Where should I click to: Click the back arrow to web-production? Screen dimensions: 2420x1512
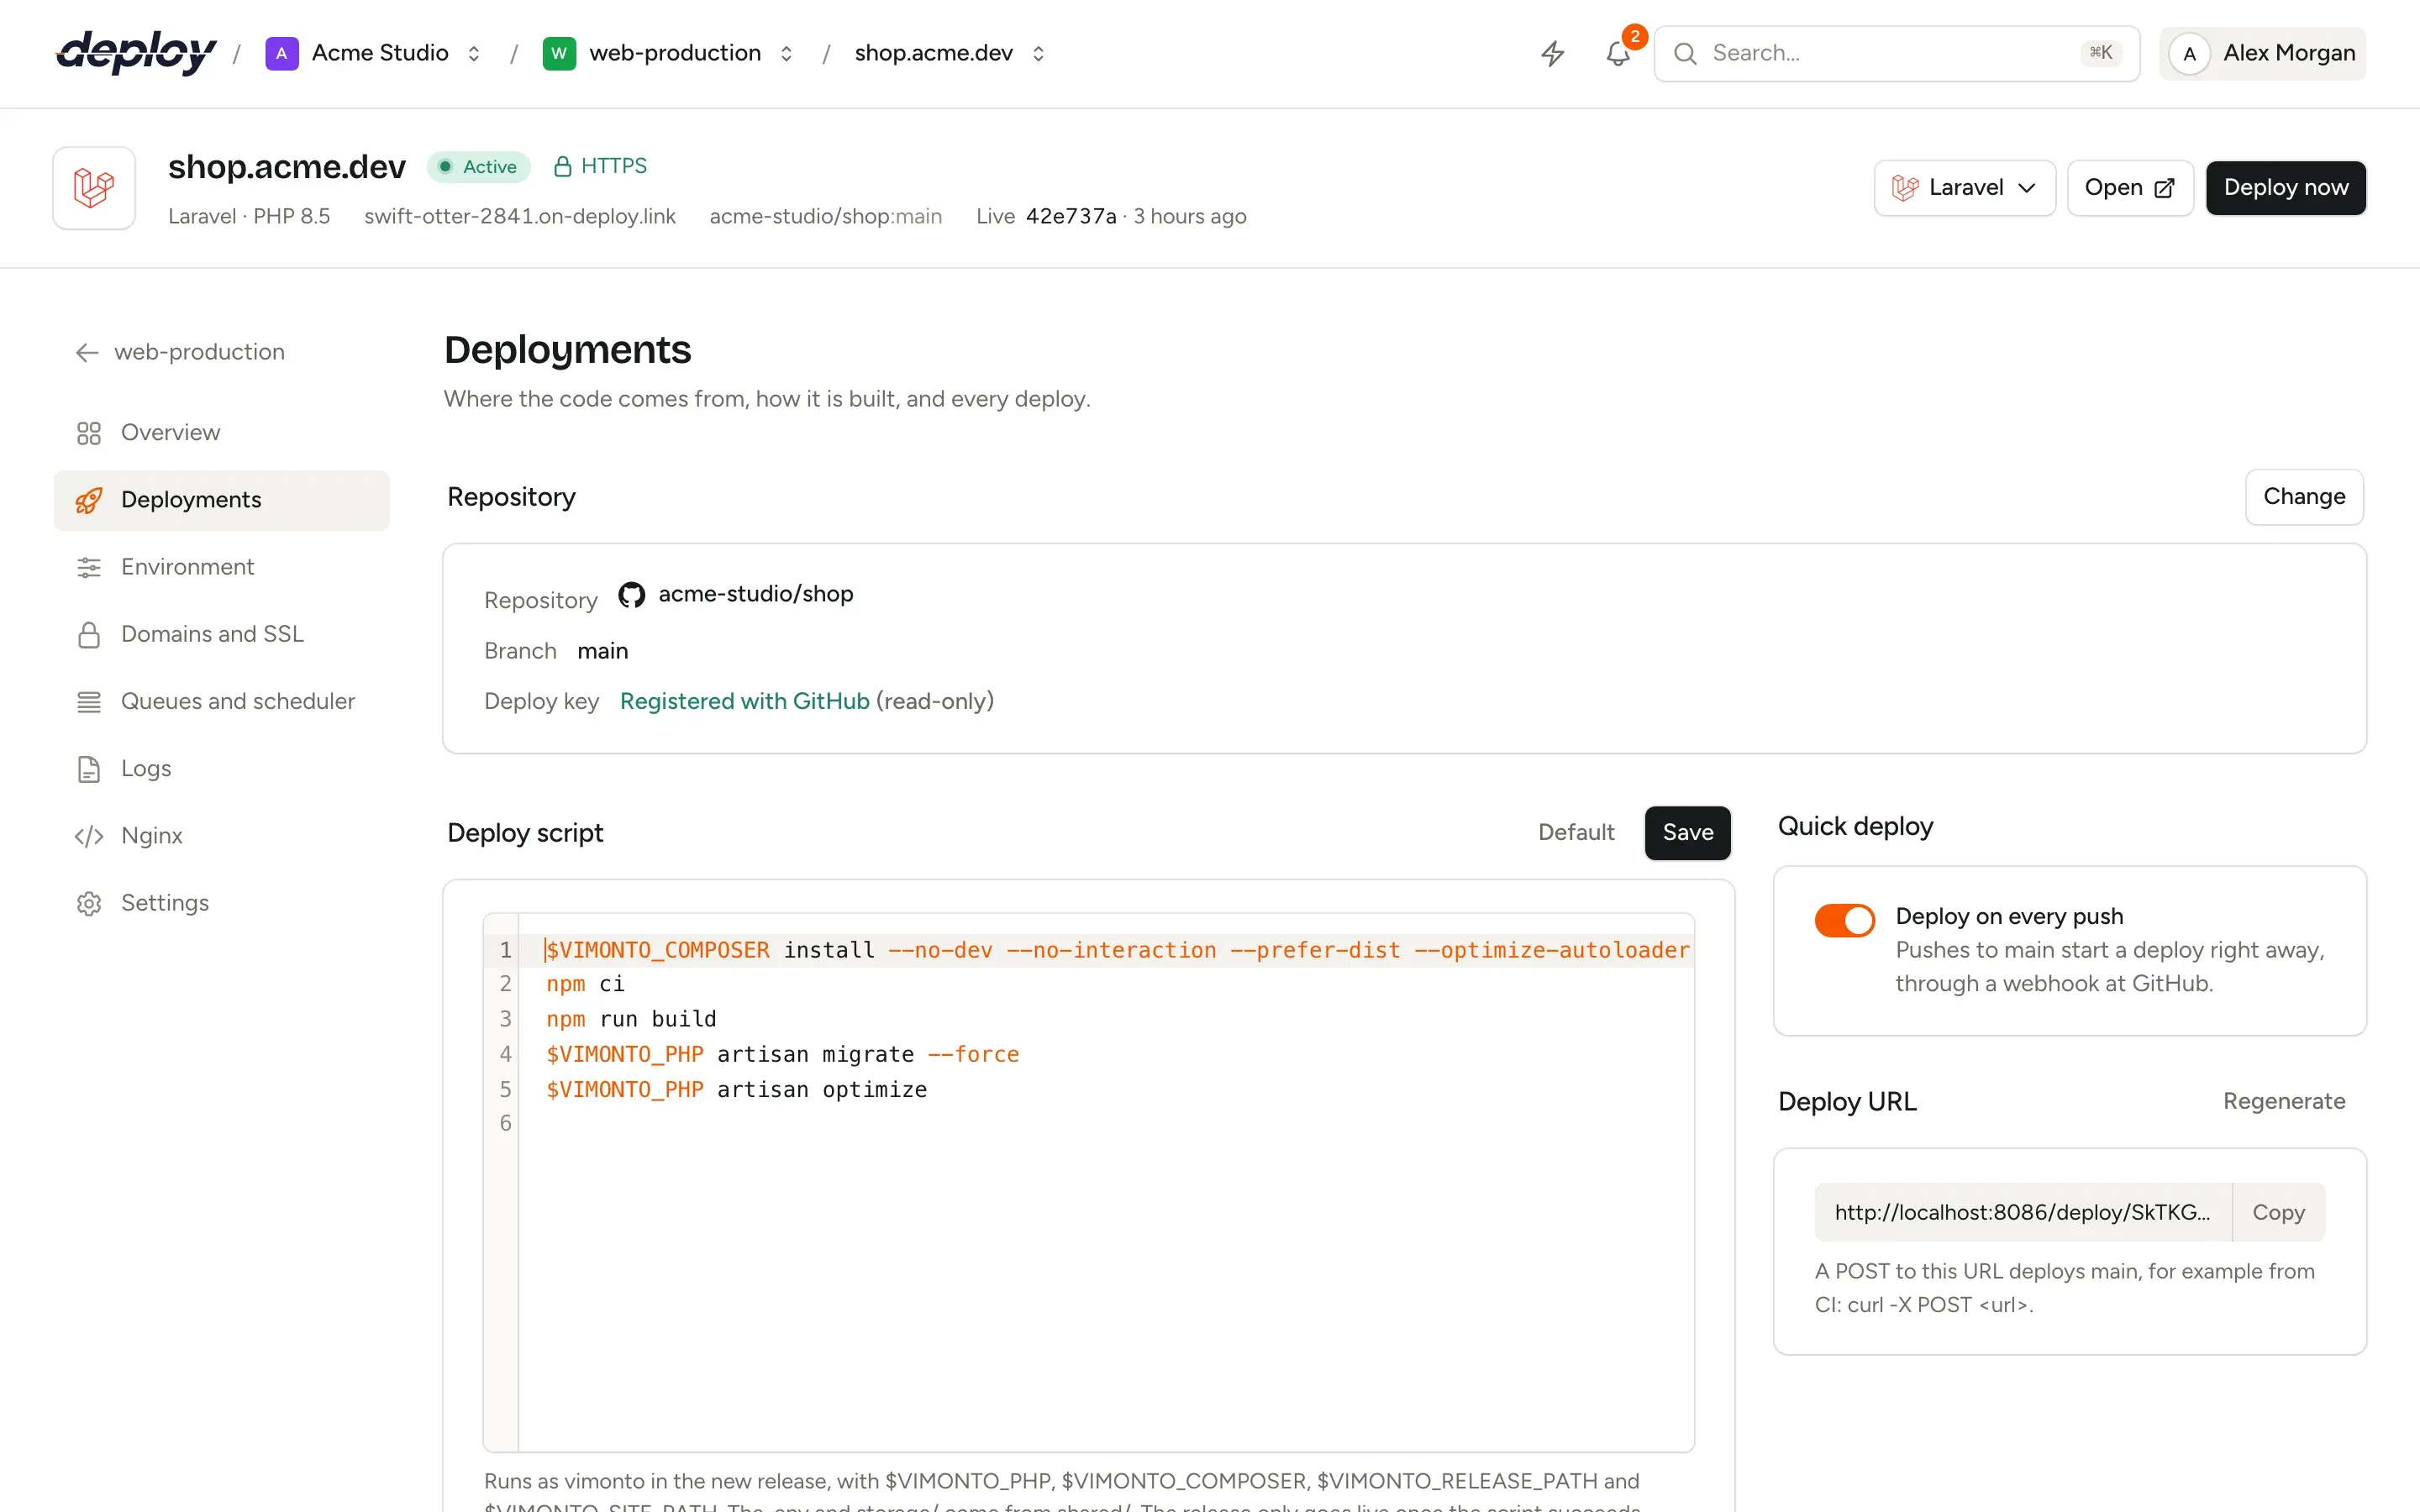(87, 352)
